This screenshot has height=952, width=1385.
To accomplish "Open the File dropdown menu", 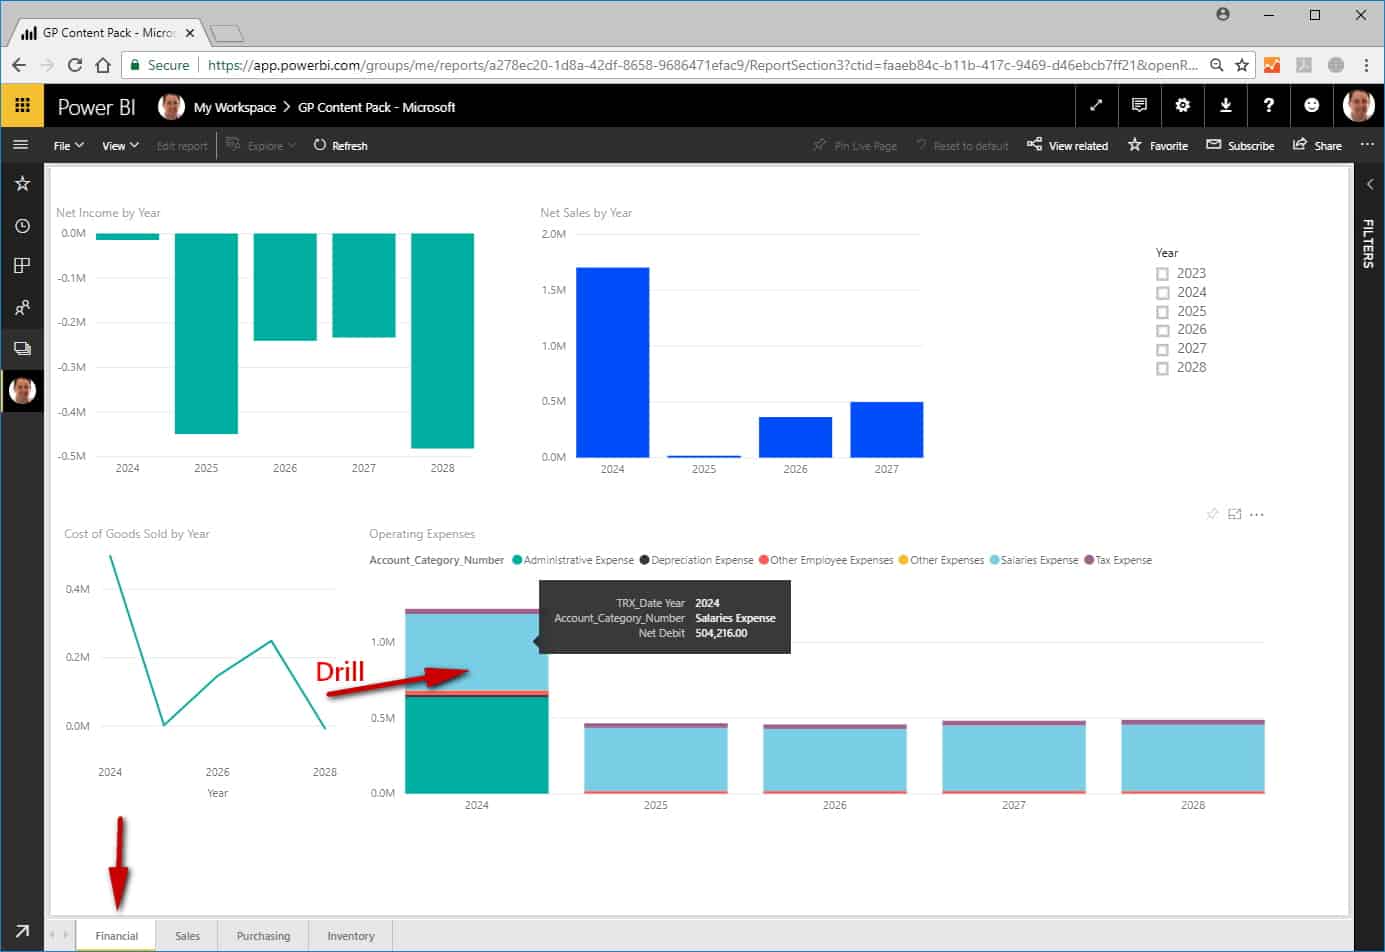I will click(68, 146).
